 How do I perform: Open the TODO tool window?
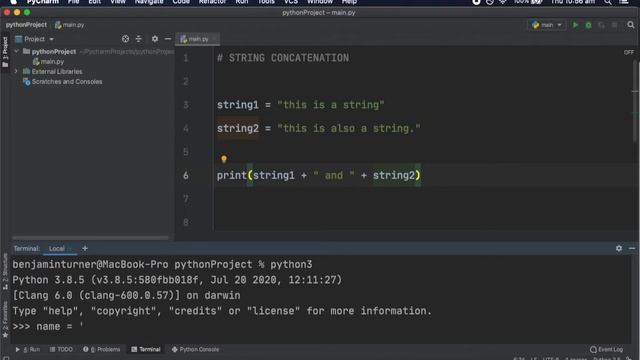click(61, 349)
